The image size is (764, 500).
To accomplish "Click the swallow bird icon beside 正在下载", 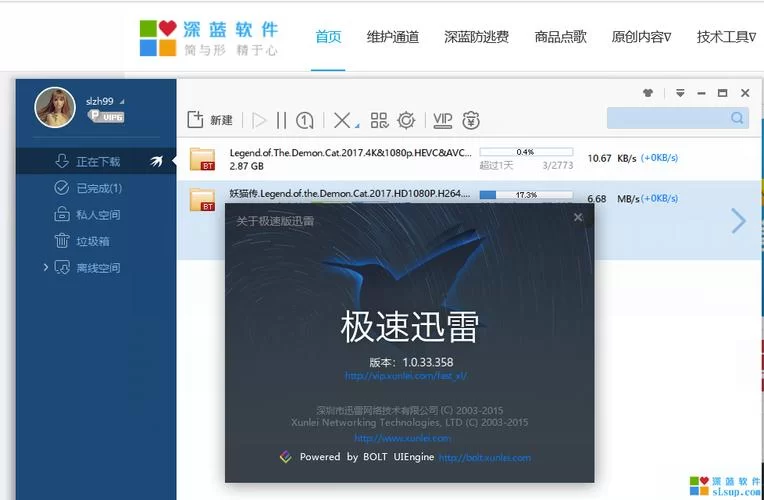I will (156, 161).
